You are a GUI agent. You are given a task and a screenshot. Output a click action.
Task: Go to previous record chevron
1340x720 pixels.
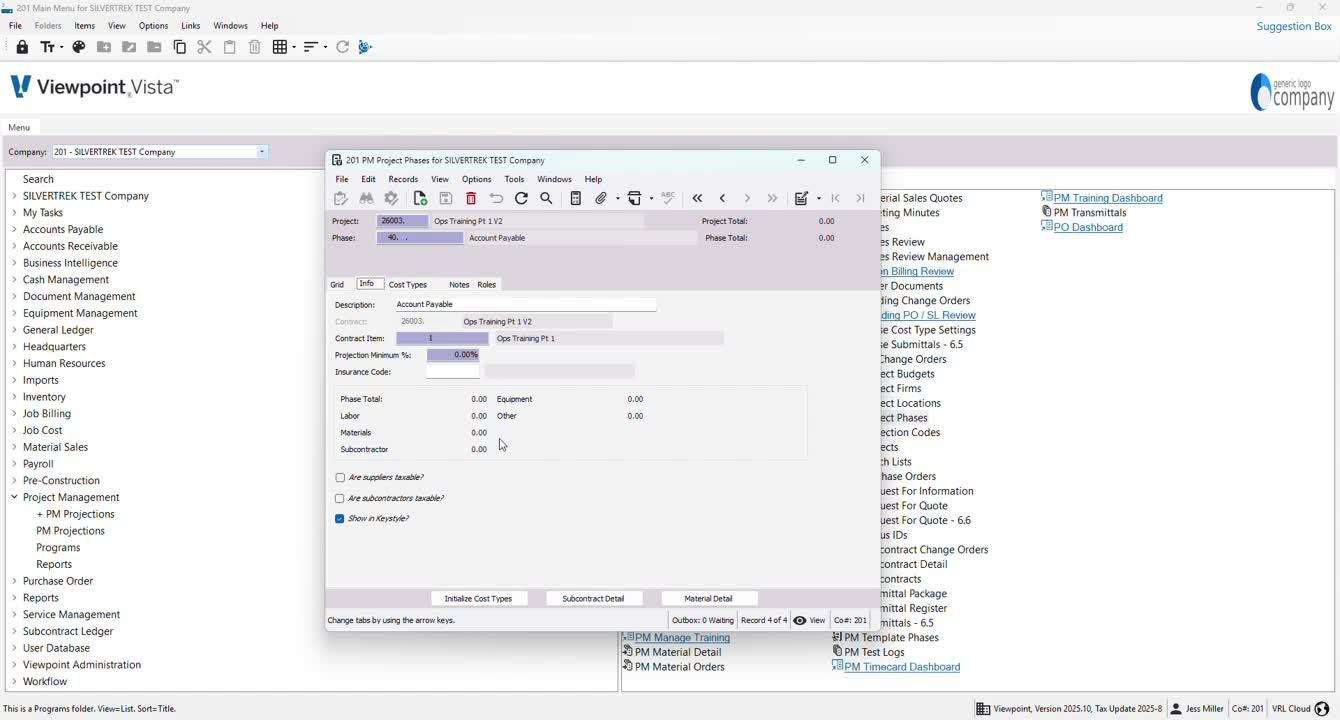point(722,198)
